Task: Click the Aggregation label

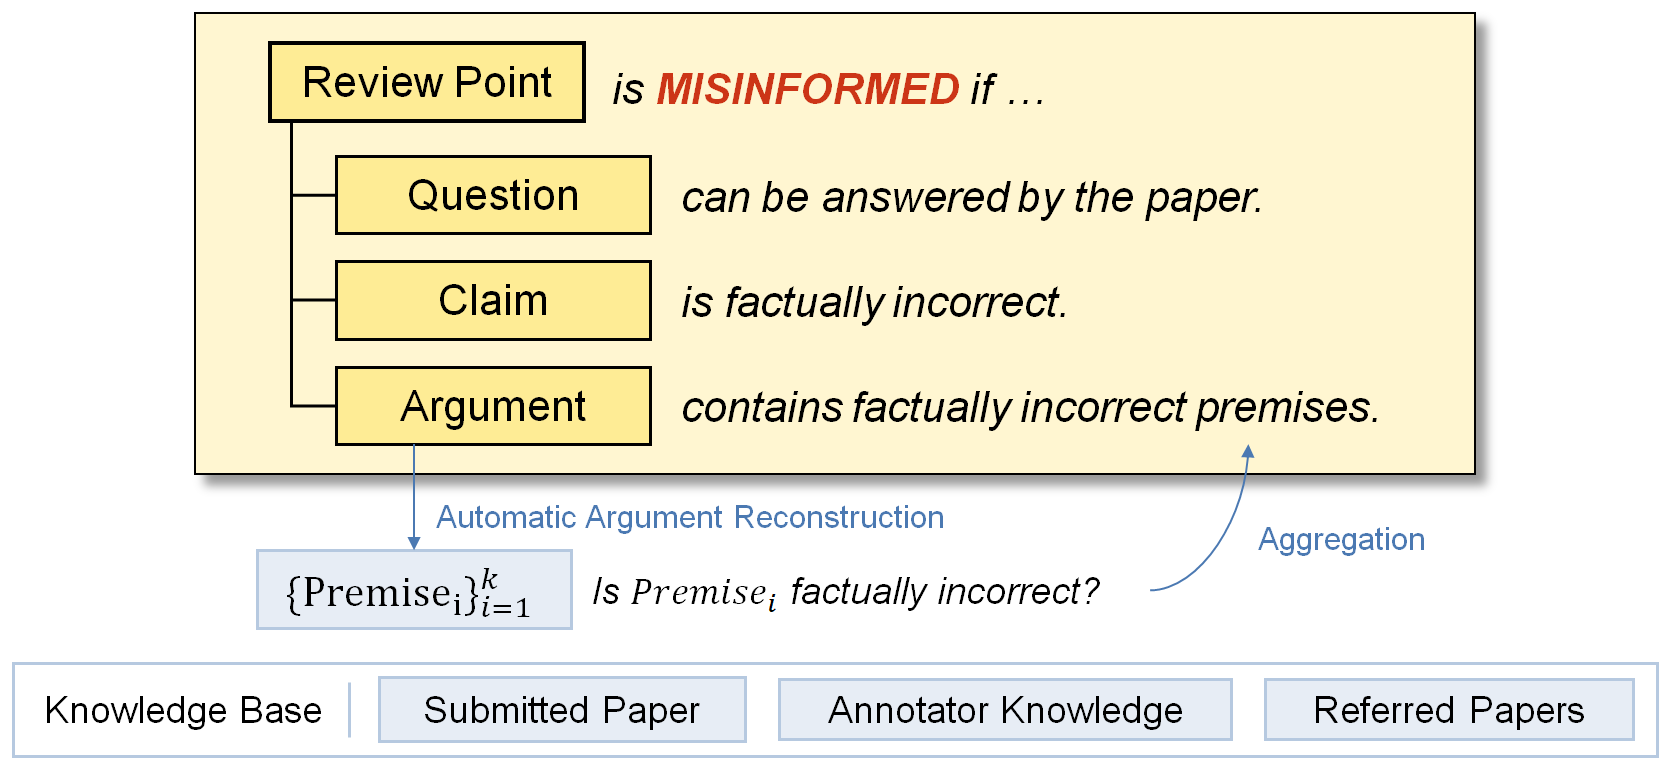Action: tap(1341, 539)
